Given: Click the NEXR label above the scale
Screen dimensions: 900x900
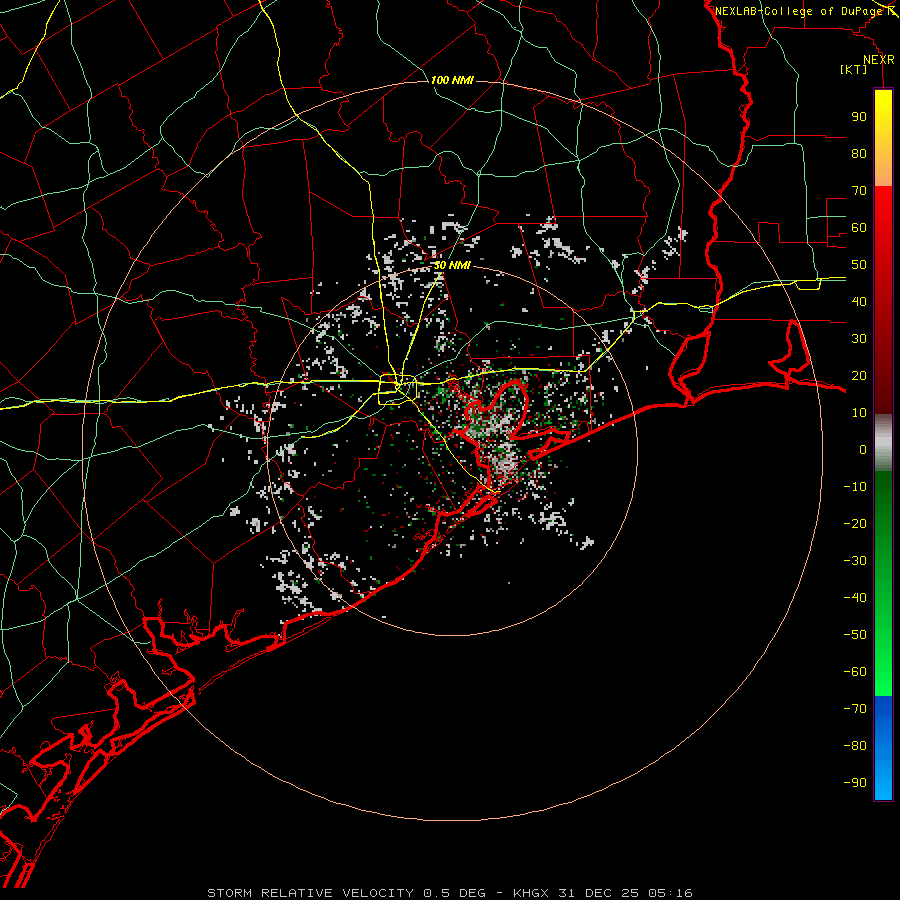Looking at the screenshot, I should 879,60.
